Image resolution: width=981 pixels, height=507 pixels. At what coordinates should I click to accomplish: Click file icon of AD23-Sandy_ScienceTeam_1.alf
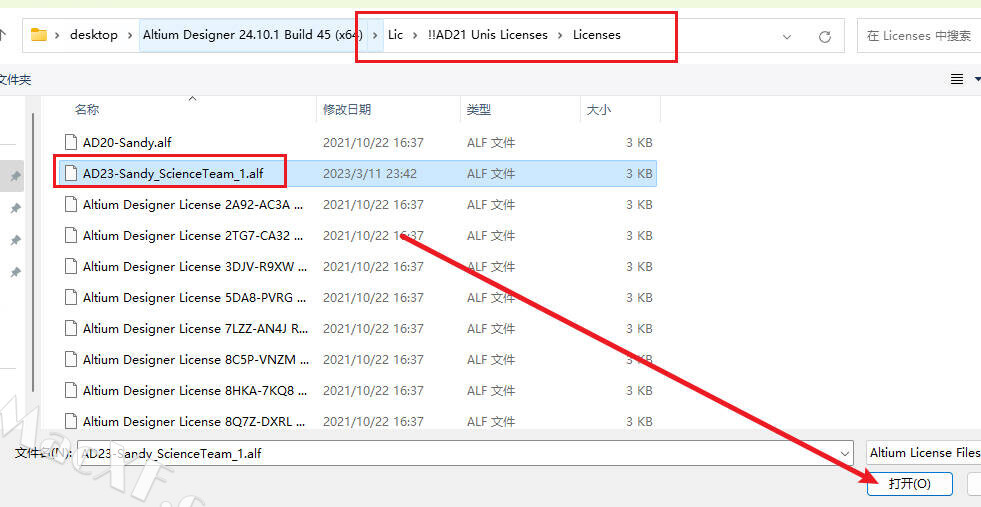click(x=71, y=173)
